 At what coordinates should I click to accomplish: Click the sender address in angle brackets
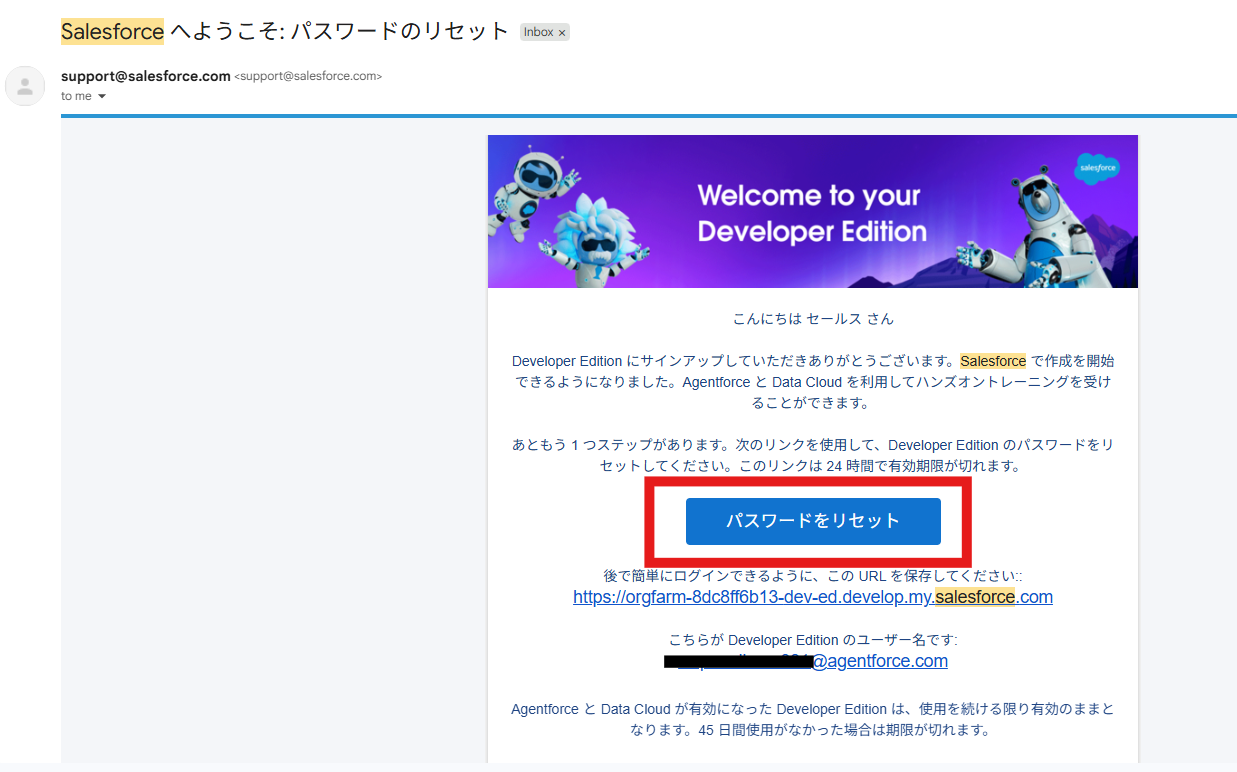pyautogui.click(x=308, y=77)
